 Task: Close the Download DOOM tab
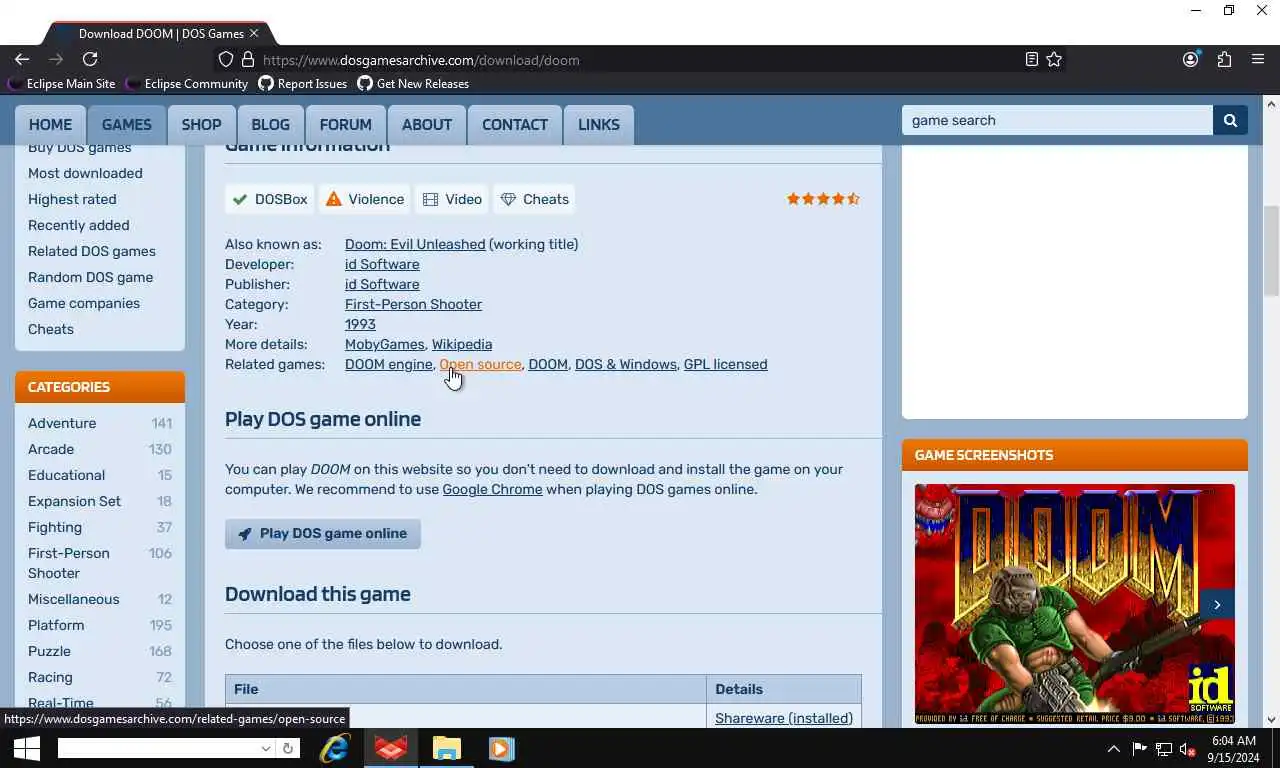coord(254,33)
